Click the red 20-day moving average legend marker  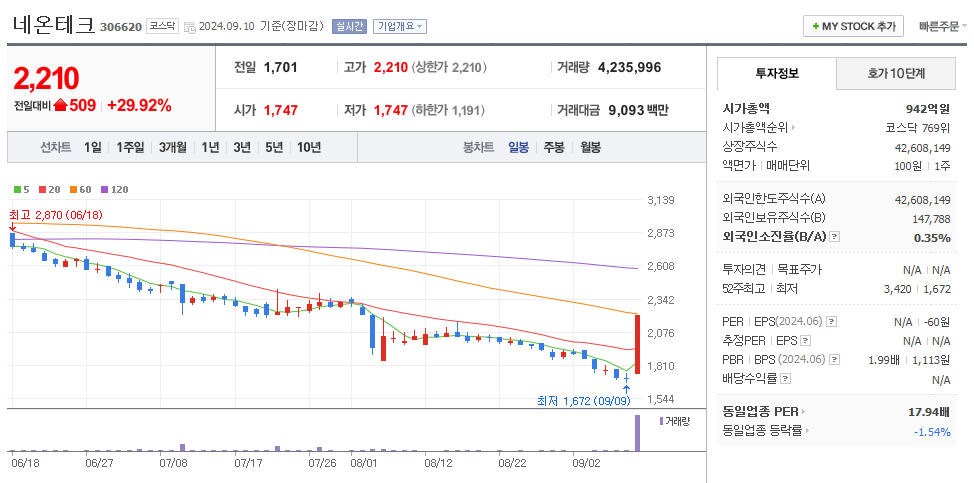[42, 189]
